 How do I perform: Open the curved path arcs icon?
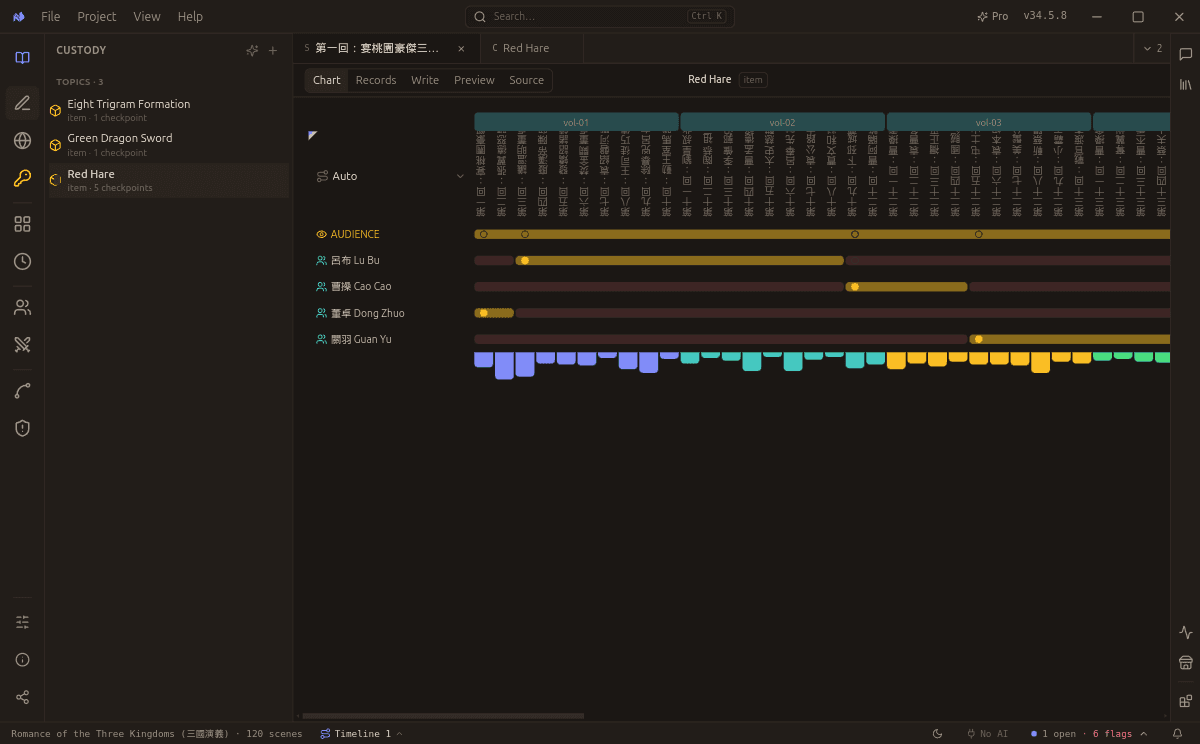click(x=22, y=390)
